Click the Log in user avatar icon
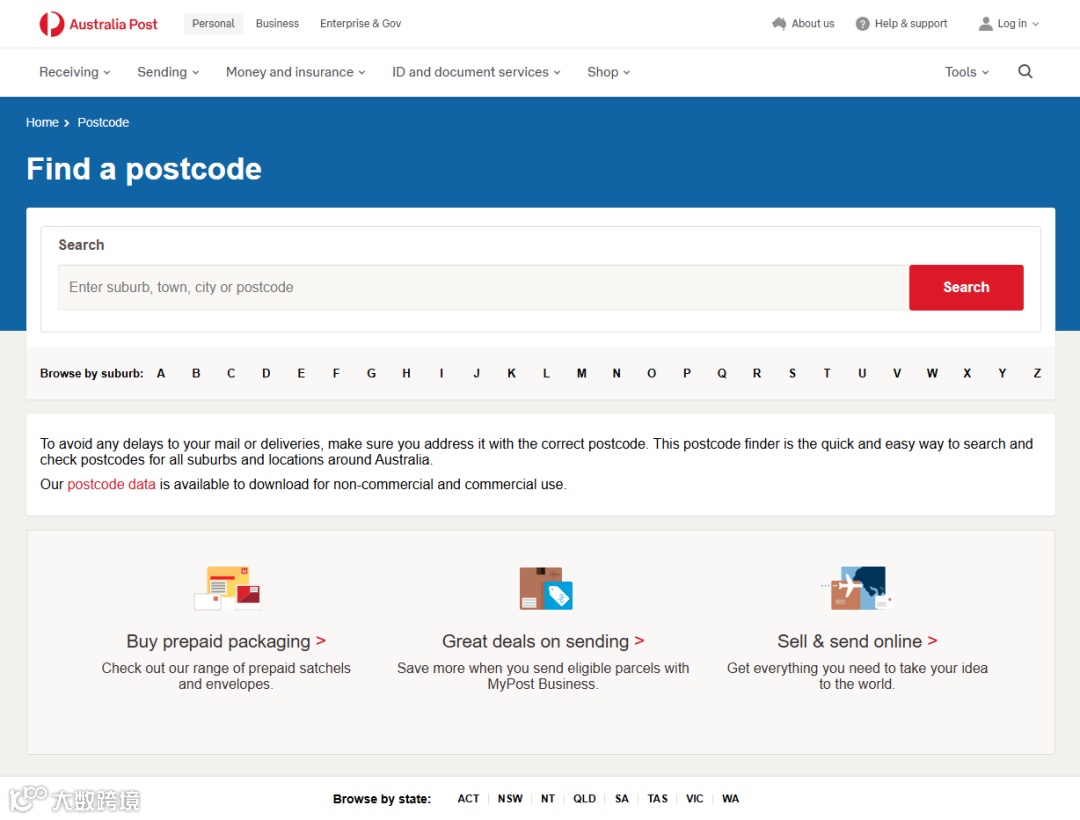This screenshot has width=1080, height=820. tap(986, 24)
